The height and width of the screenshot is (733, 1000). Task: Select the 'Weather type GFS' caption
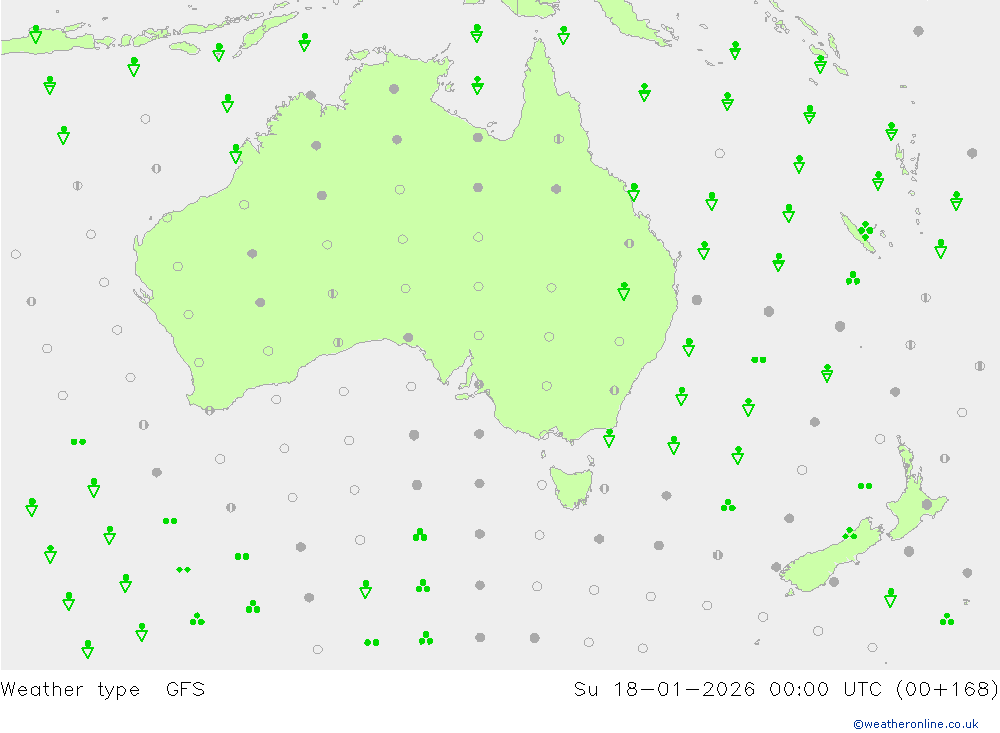pyautogui.click(x=103, y=690)
